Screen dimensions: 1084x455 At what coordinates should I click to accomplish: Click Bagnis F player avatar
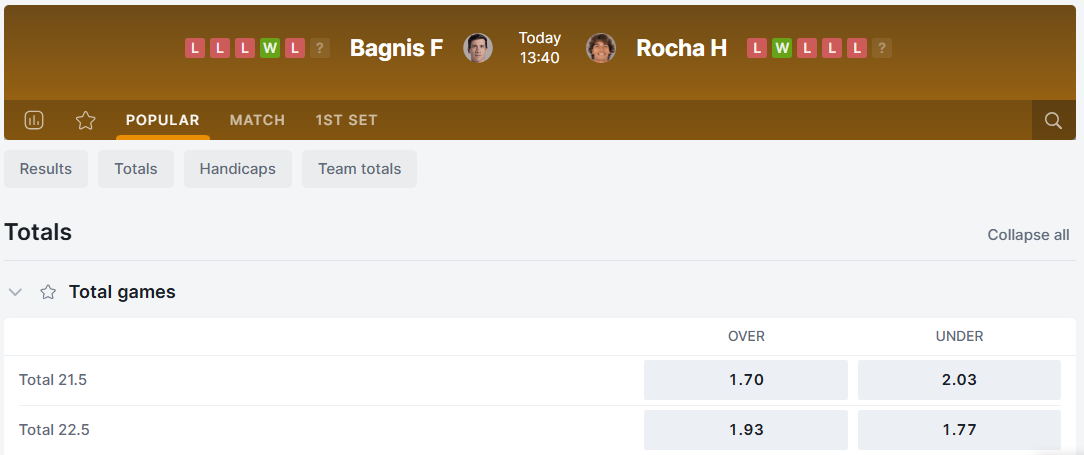(x=478, y=48)
